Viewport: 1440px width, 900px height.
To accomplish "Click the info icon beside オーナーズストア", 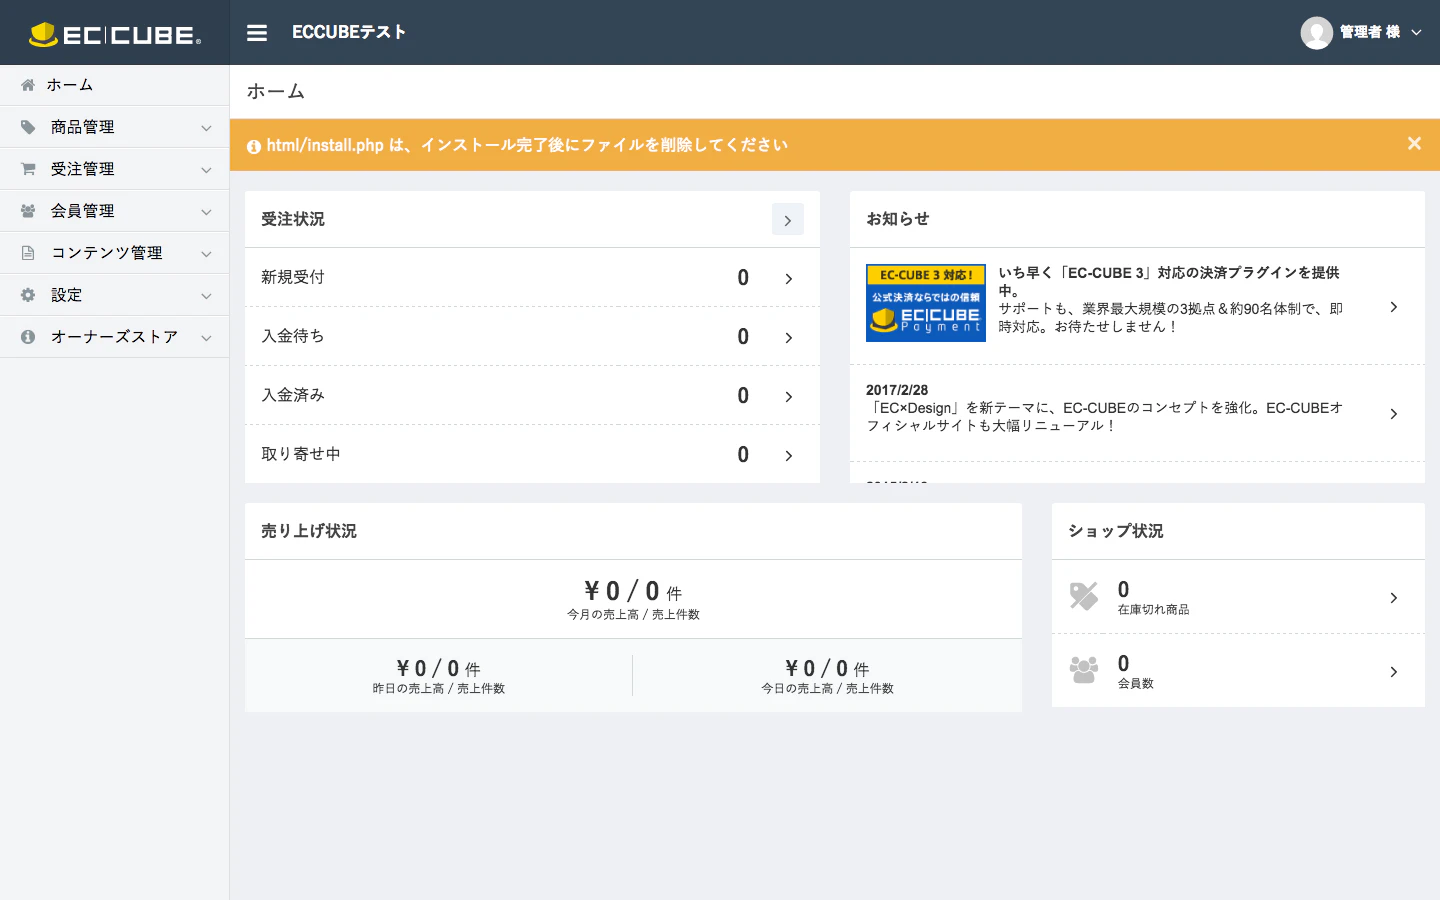I will [x=28, y=337].
